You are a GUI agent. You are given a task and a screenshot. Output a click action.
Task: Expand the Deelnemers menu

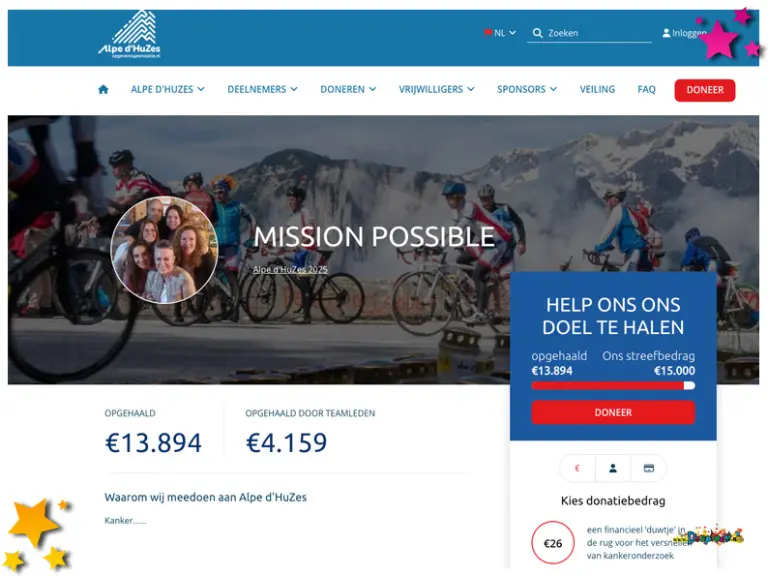(262, 90)
